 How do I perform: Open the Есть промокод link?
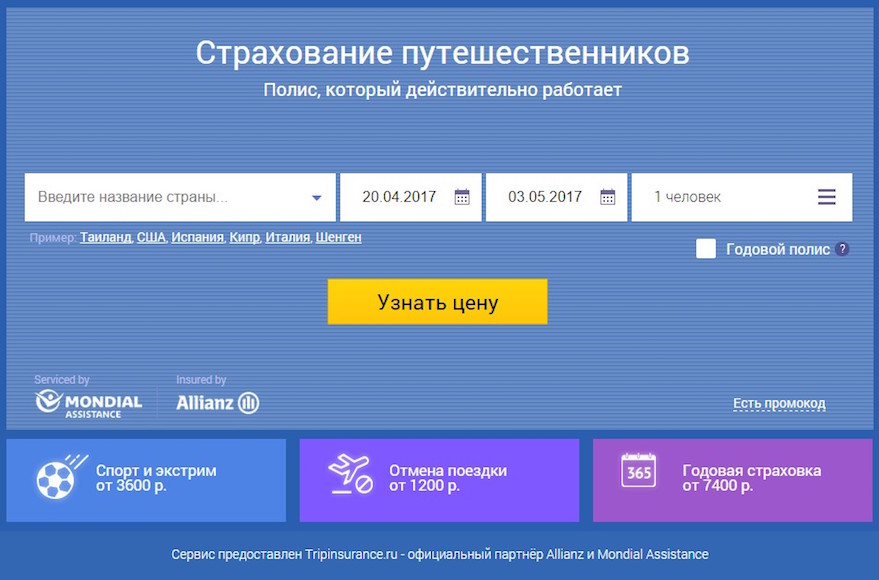click(779, 404)
